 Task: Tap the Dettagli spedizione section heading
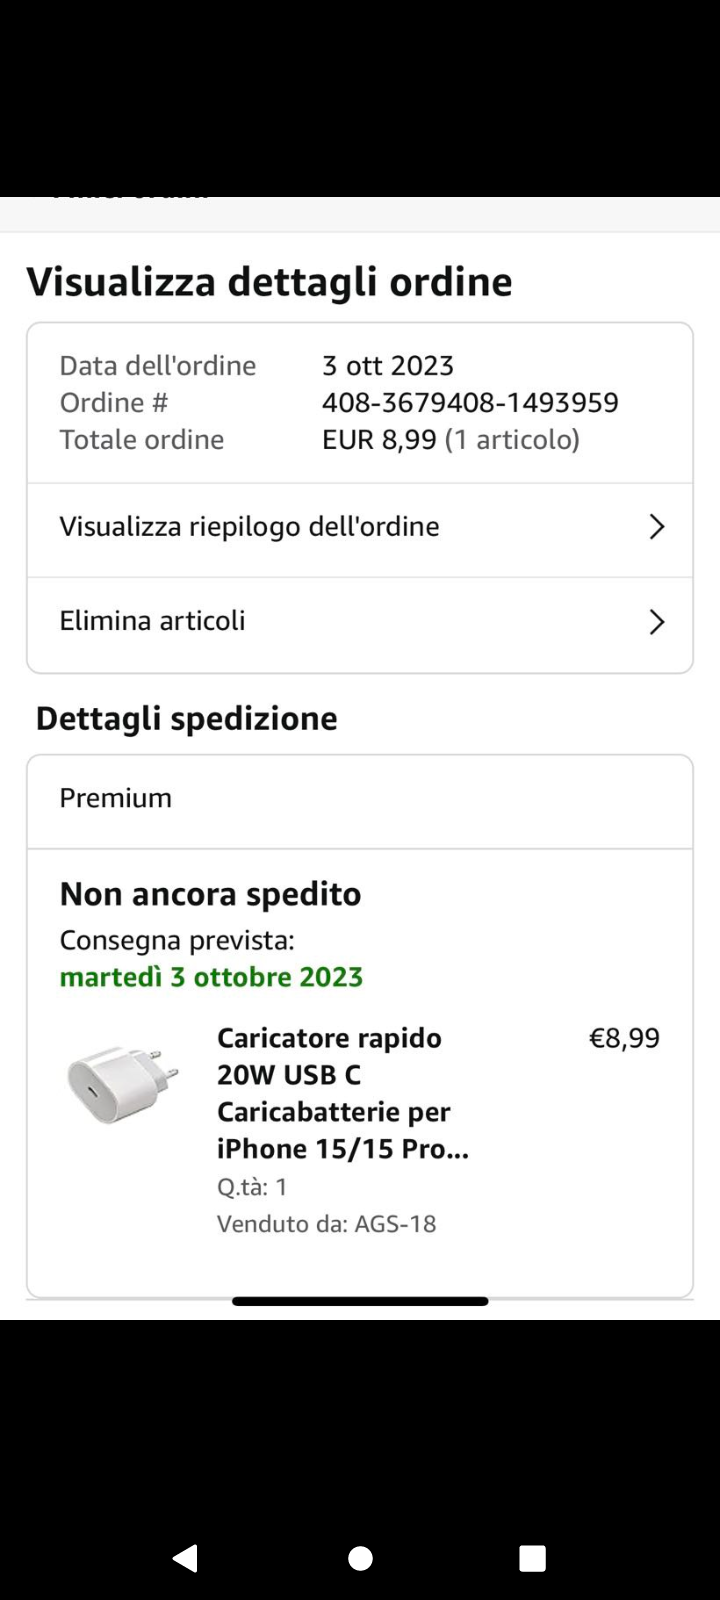coord(186,719)
